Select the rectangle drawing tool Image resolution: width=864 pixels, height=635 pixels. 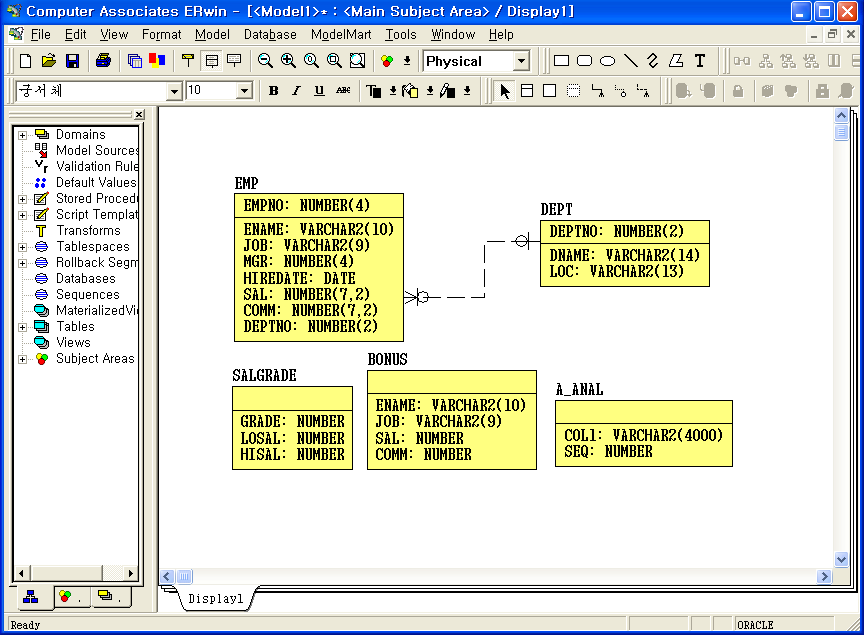561,61
